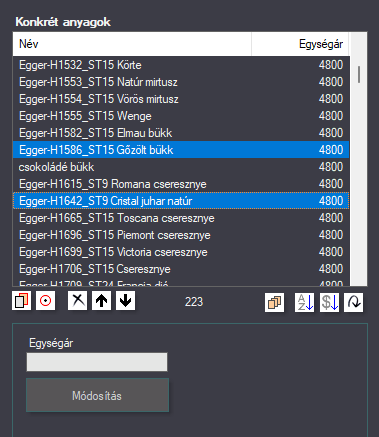The image size is (379, 437).
Task: Sort list by price icon
Action: [329, 303]
